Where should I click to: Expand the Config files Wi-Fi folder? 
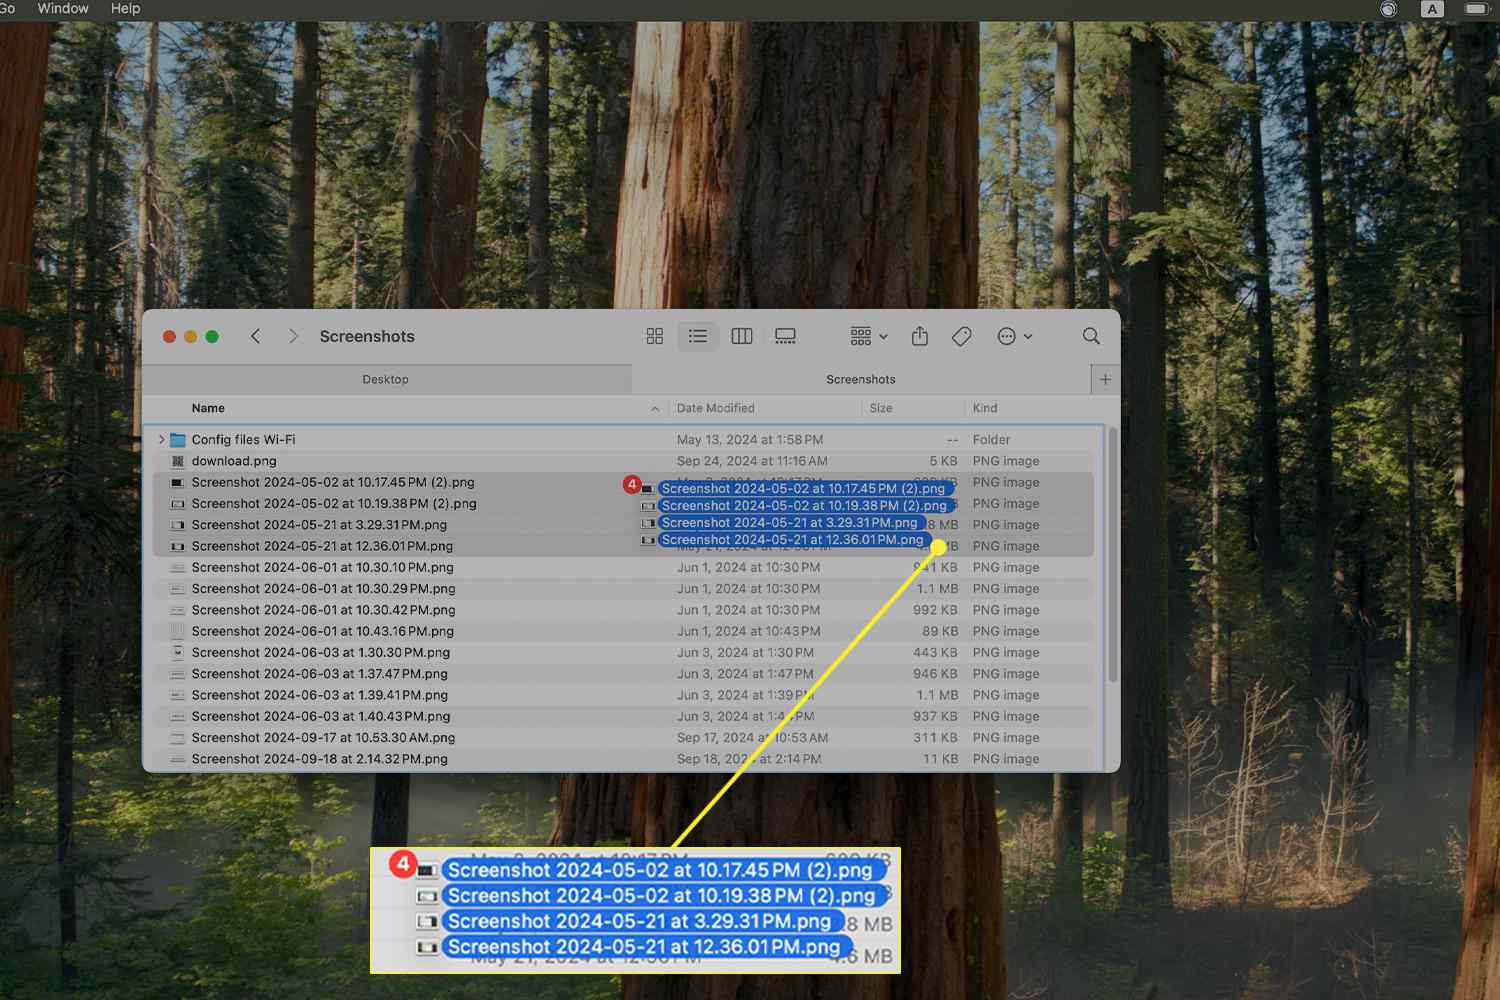click(161, 440)
